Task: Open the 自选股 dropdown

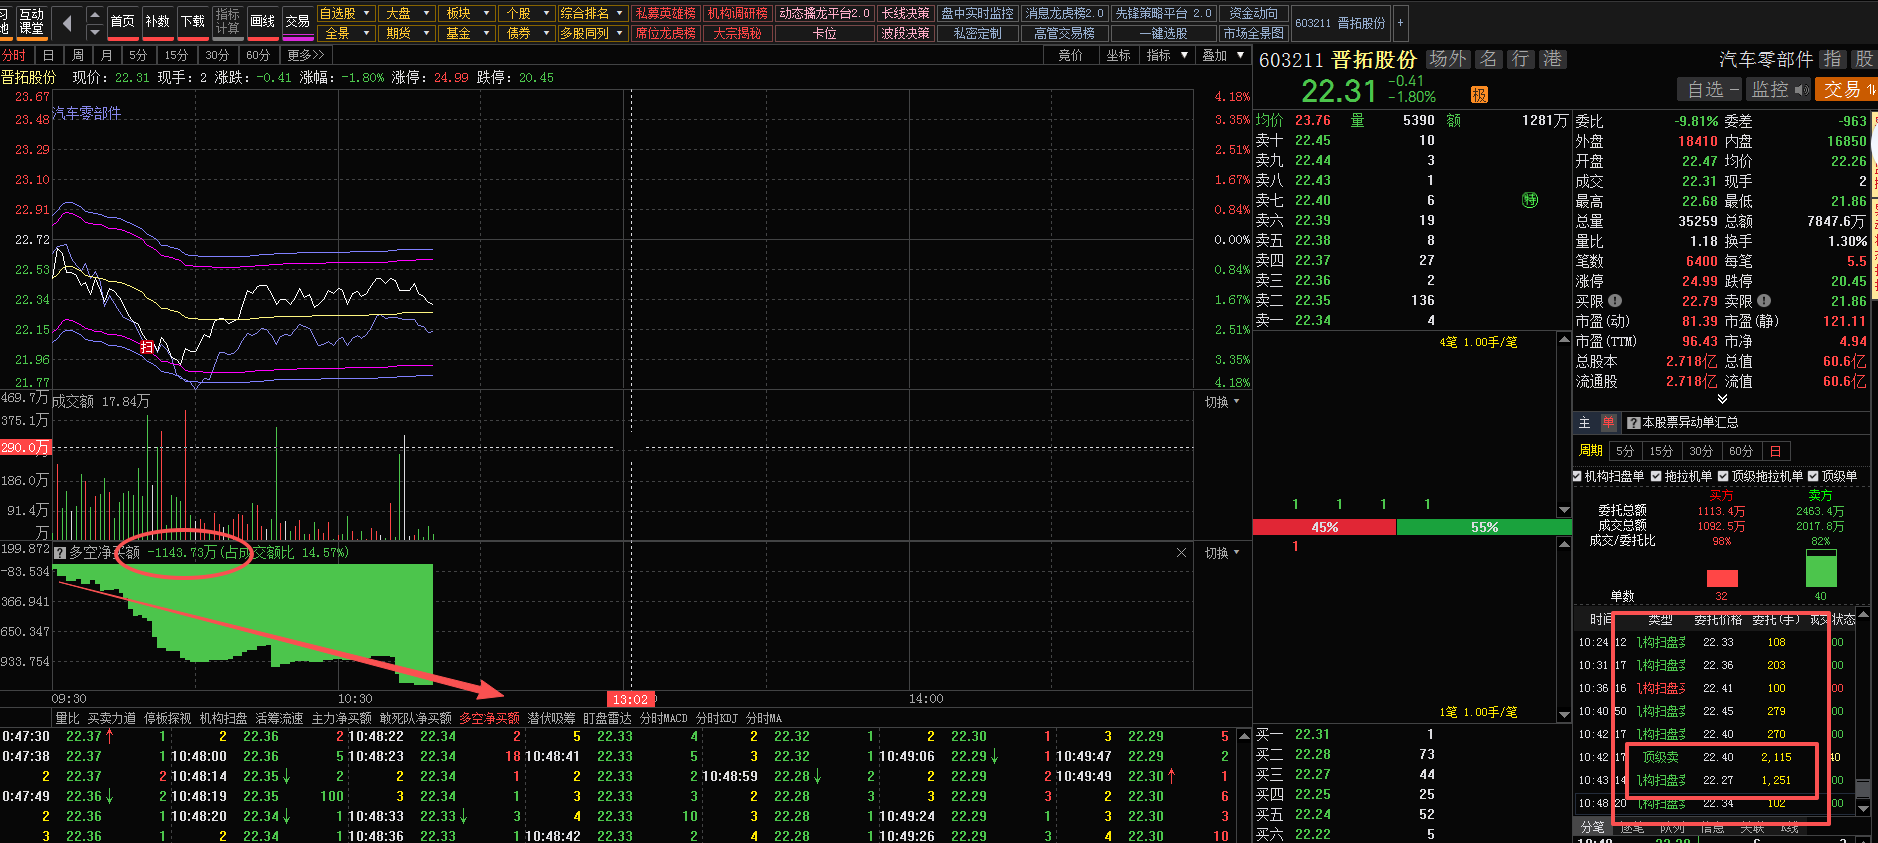Action: click(346, 13)
